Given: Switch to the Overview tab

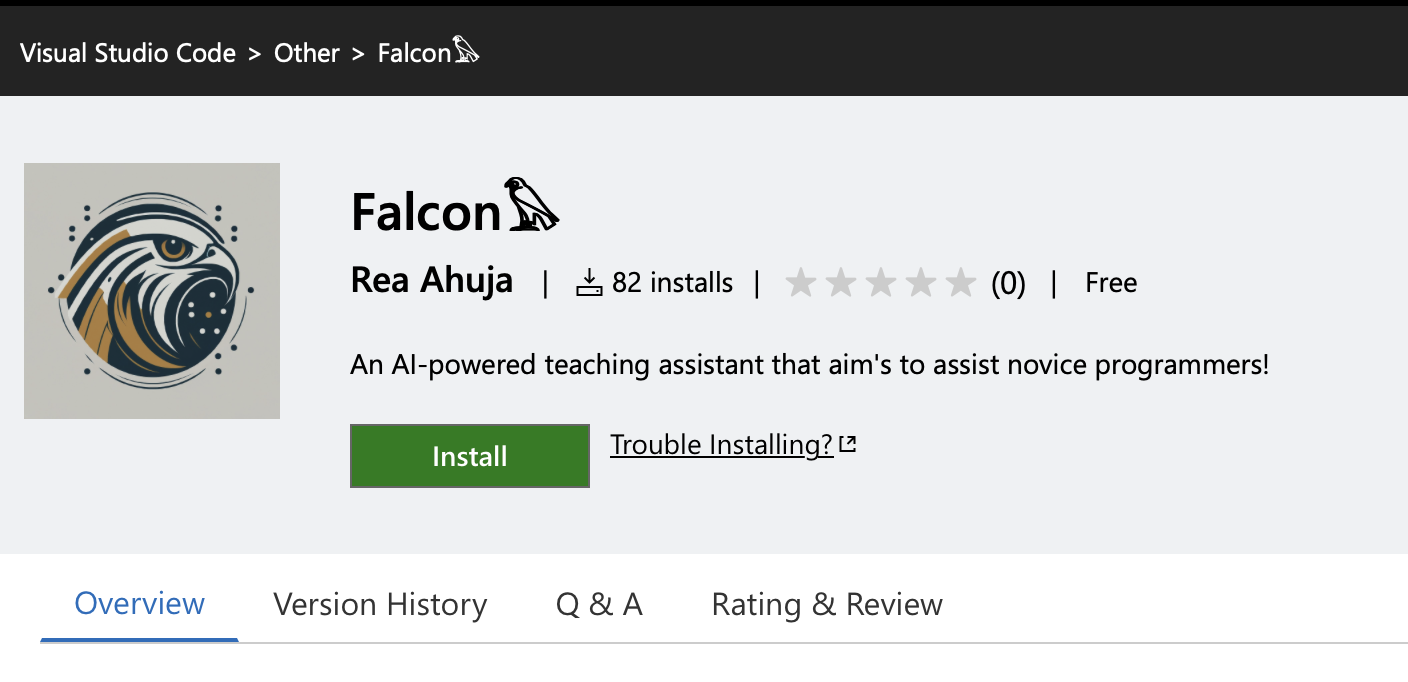Looking at the screenshot, I should click(140, 604).
